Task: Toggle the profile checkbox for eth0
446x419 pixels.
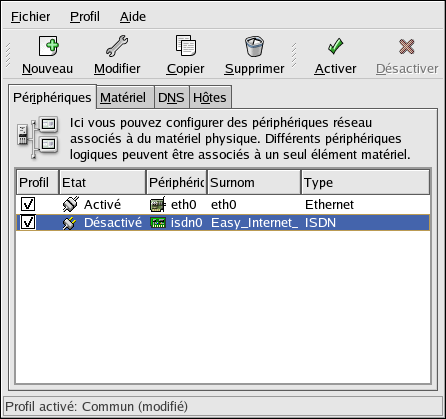Action: pyautogui.click(x=28, y=204)
